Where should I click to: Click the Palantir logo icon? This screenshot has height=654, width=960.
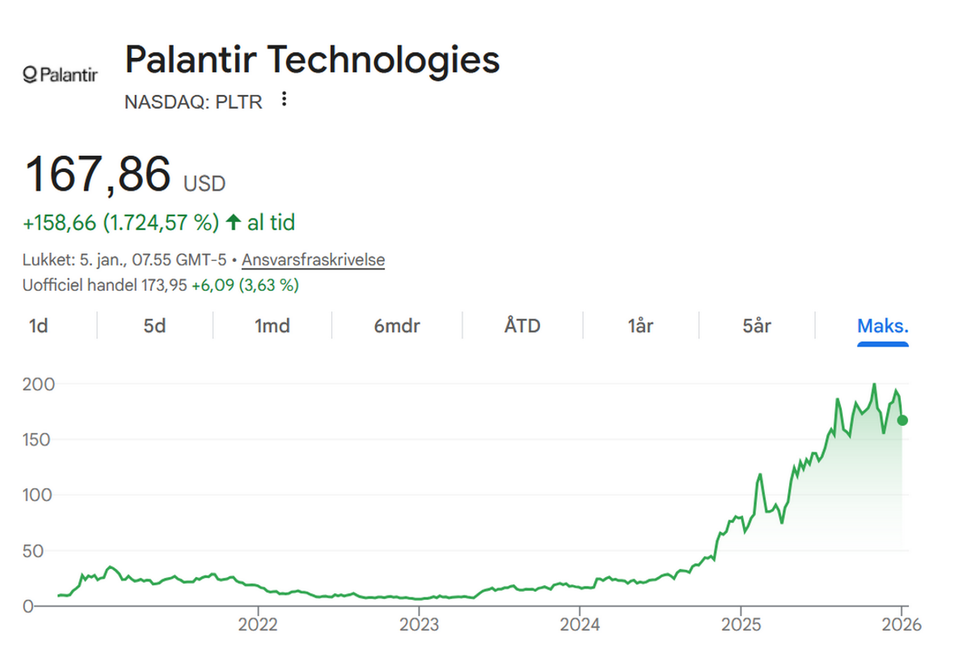pos(59,75)
